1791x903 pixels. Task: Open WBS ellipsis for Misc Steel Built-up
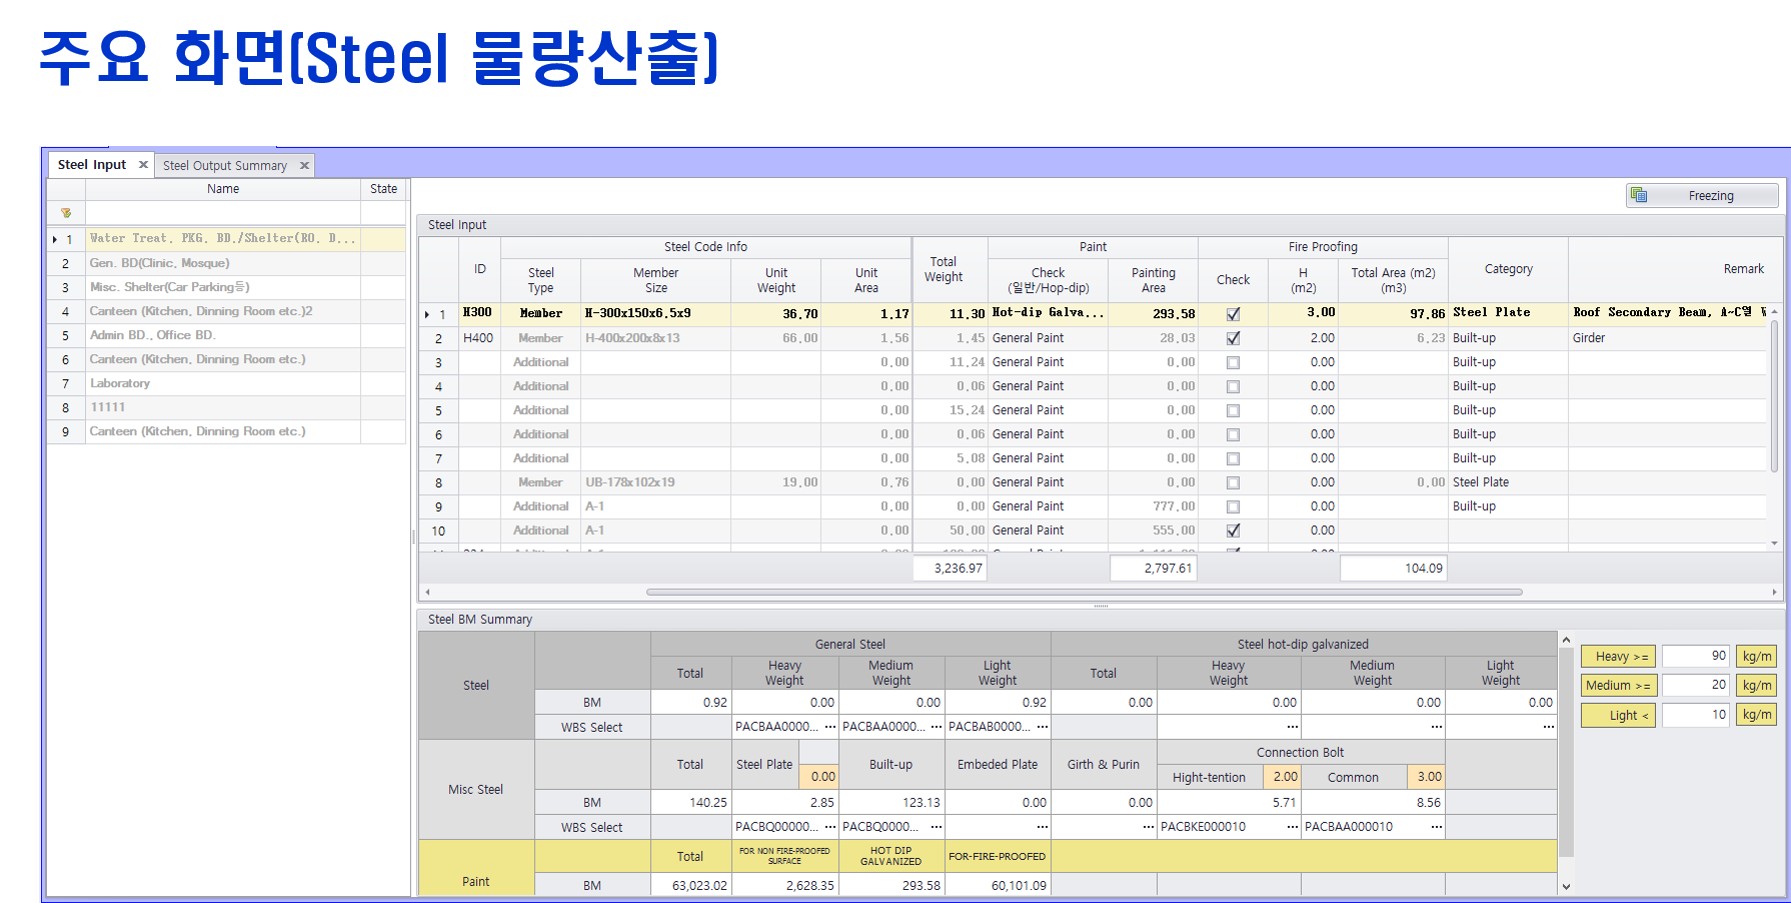coord(936,827)
